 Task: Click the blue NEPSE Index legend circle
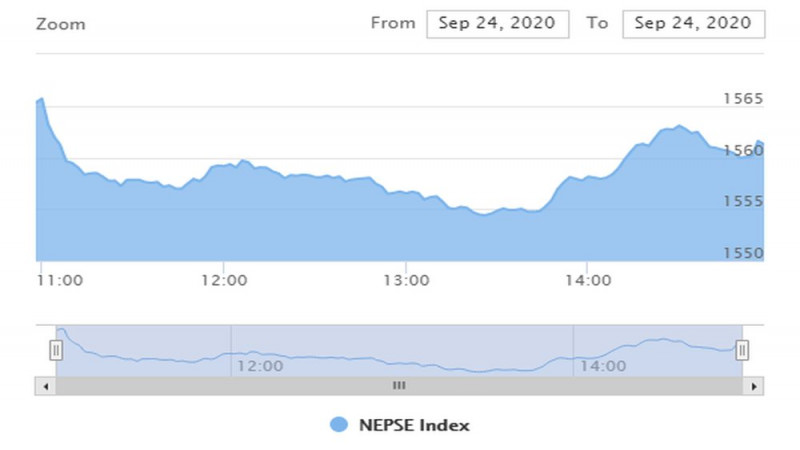tap(339, 424)
